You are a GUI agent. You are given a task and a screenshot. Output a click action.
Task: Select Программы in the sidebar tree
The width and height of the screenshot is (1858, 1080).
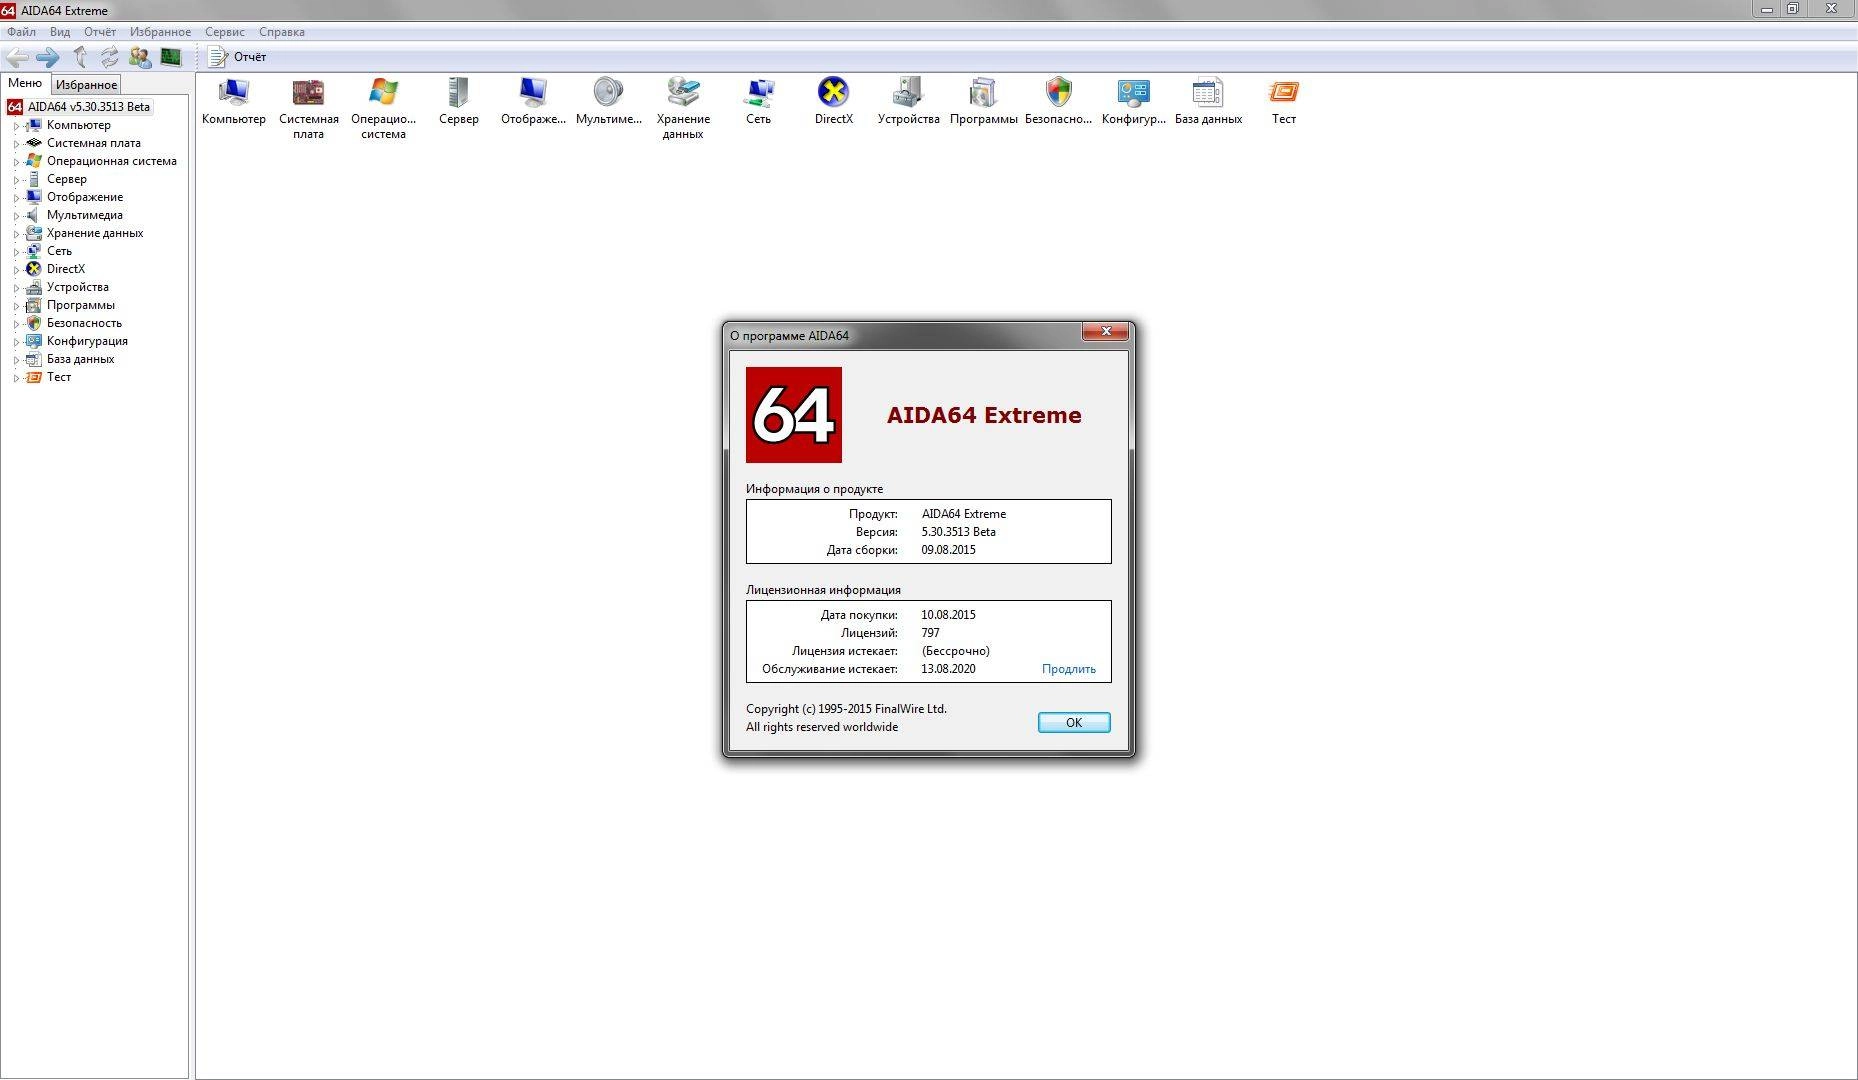coord(81,305)
